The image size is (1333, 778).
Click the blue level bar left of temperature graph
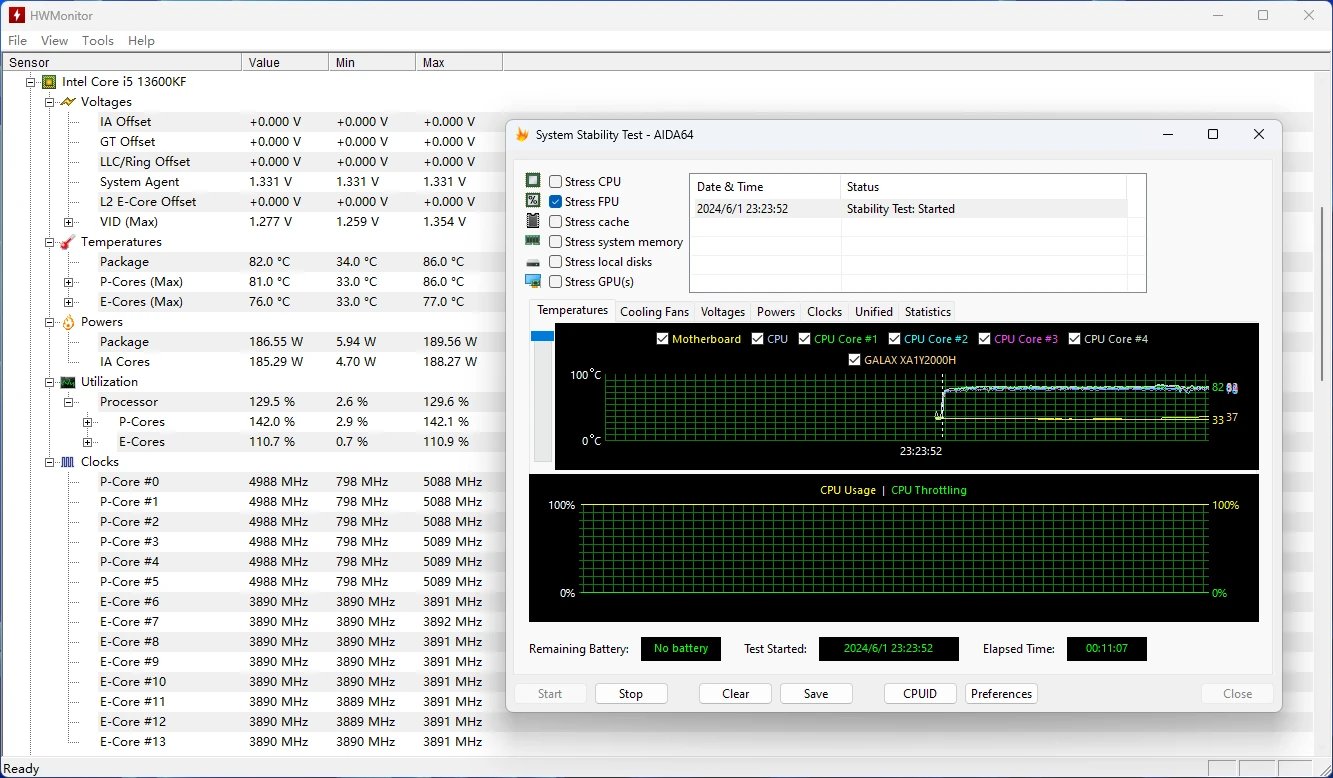(x=542, y=337)
